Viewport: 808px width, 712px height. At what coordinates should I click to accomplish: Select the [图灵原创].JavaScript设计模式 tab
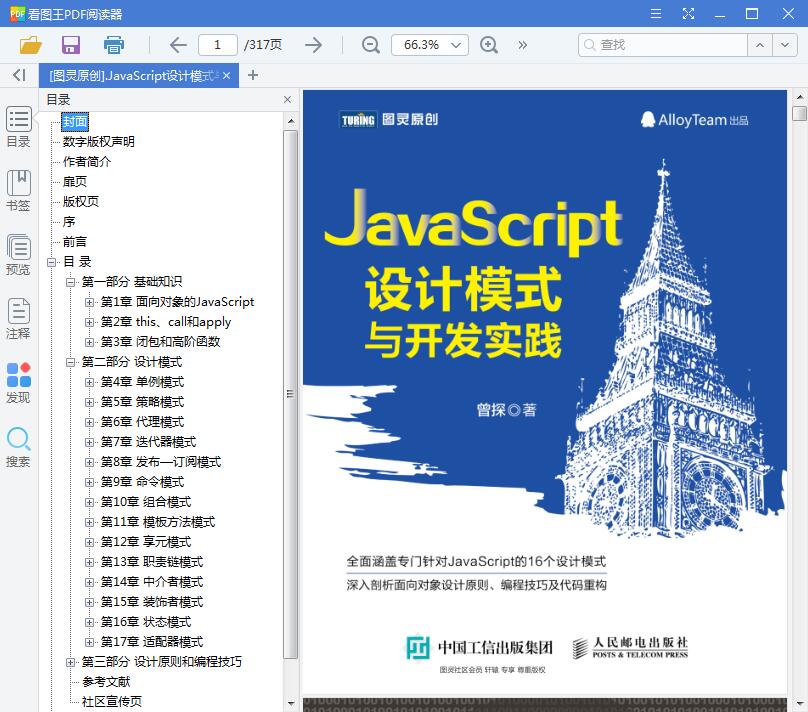(139, 76)
